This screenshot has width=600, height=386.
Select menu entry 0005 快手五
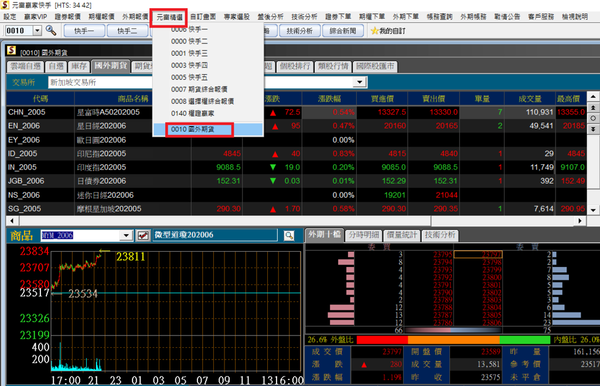189,77
